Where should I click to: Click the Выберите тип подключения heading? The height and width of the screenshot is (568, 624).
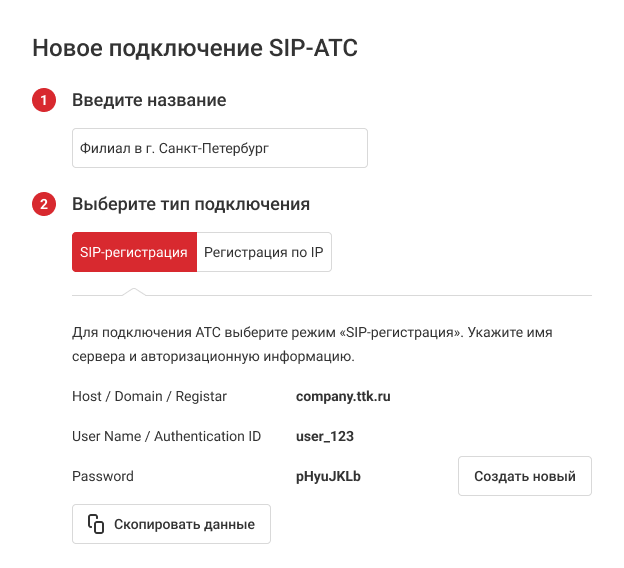click(x=191, y=204)
